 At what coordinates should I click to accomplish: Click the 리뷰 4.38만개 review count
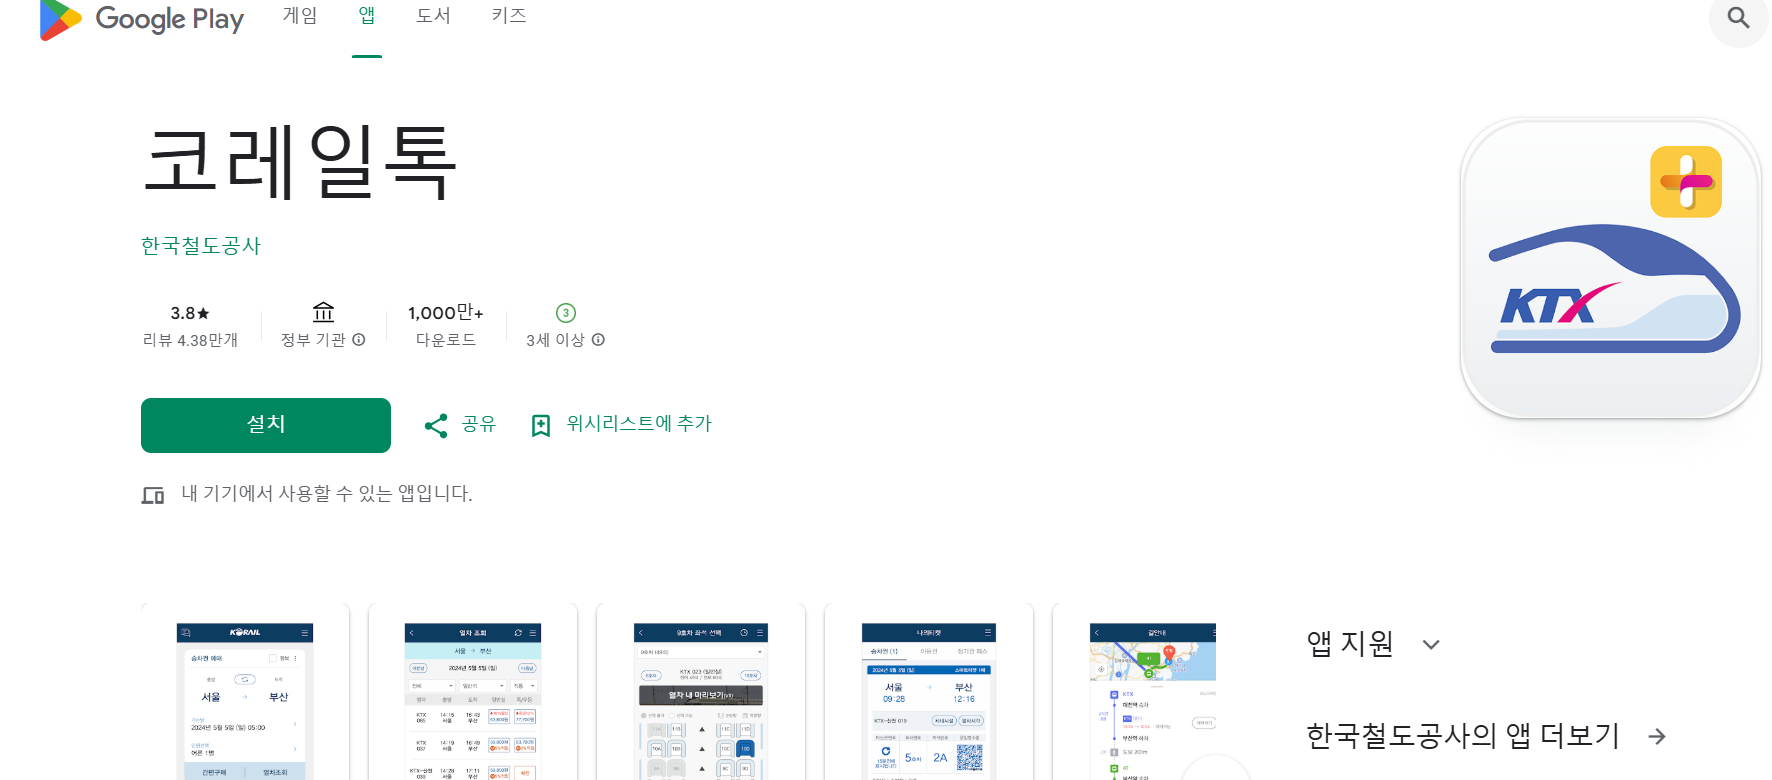click(190, 340)
